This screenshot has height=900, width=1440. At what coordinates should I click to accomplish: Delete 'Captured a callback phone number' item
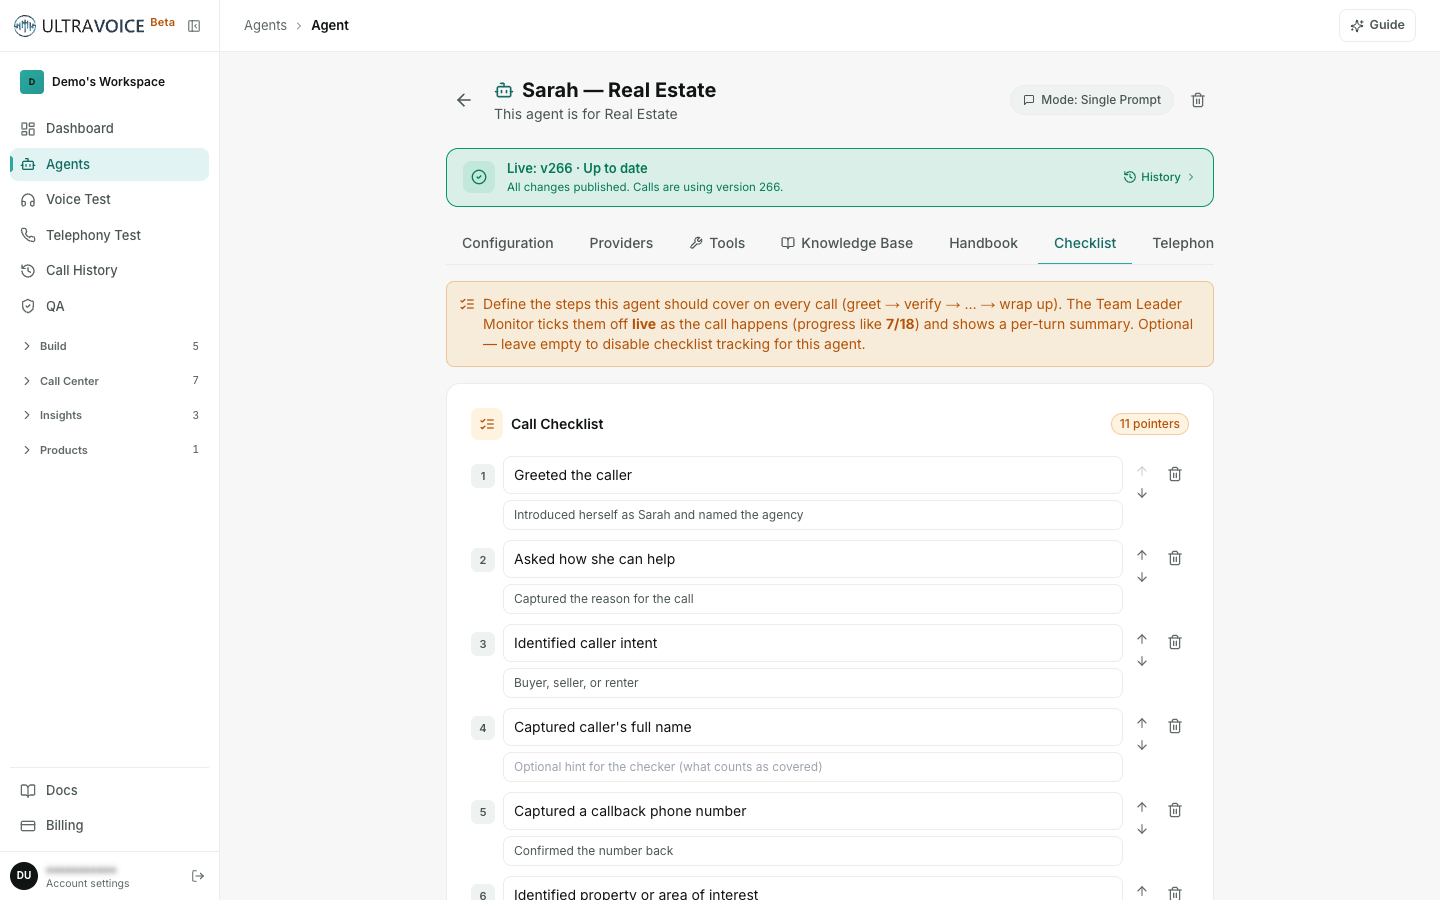pos(1175,810)
